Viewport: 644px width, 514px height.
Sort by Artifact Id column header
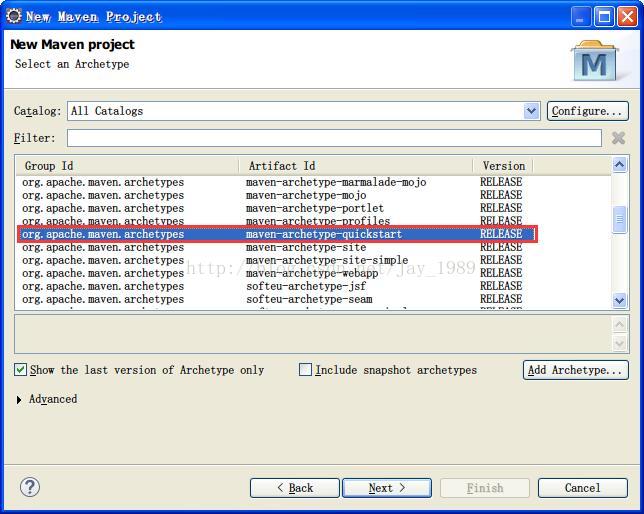[356, 166]
